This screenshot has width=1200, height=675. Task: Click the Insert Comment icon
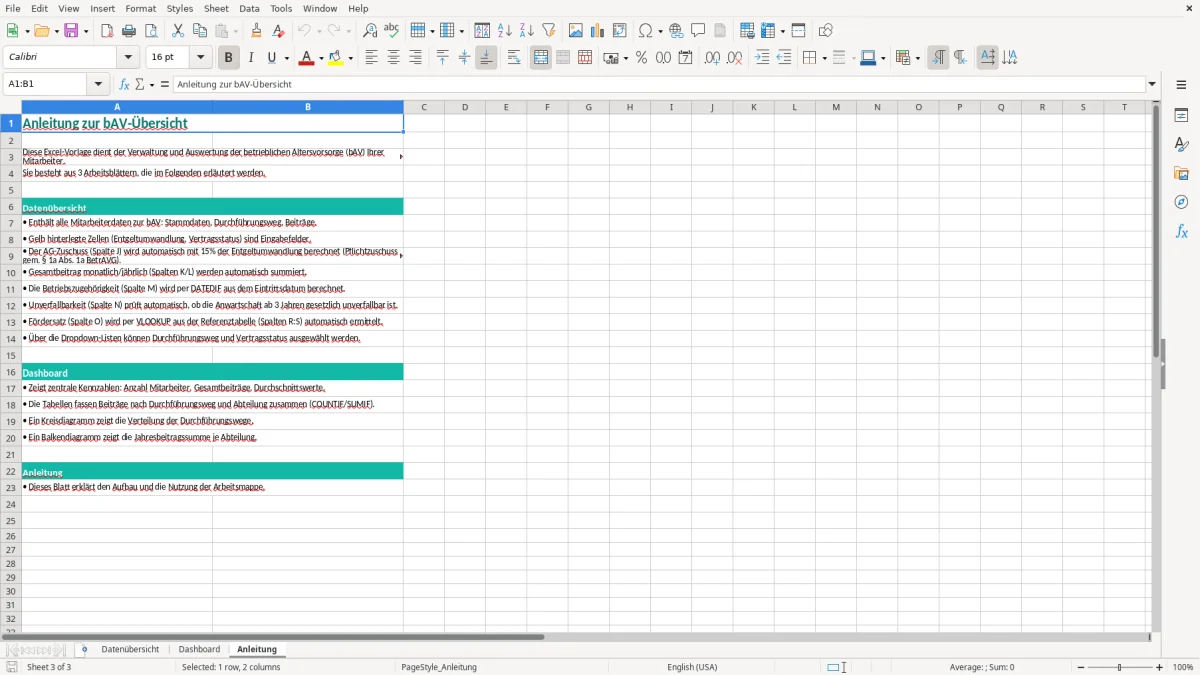(698, 31)
